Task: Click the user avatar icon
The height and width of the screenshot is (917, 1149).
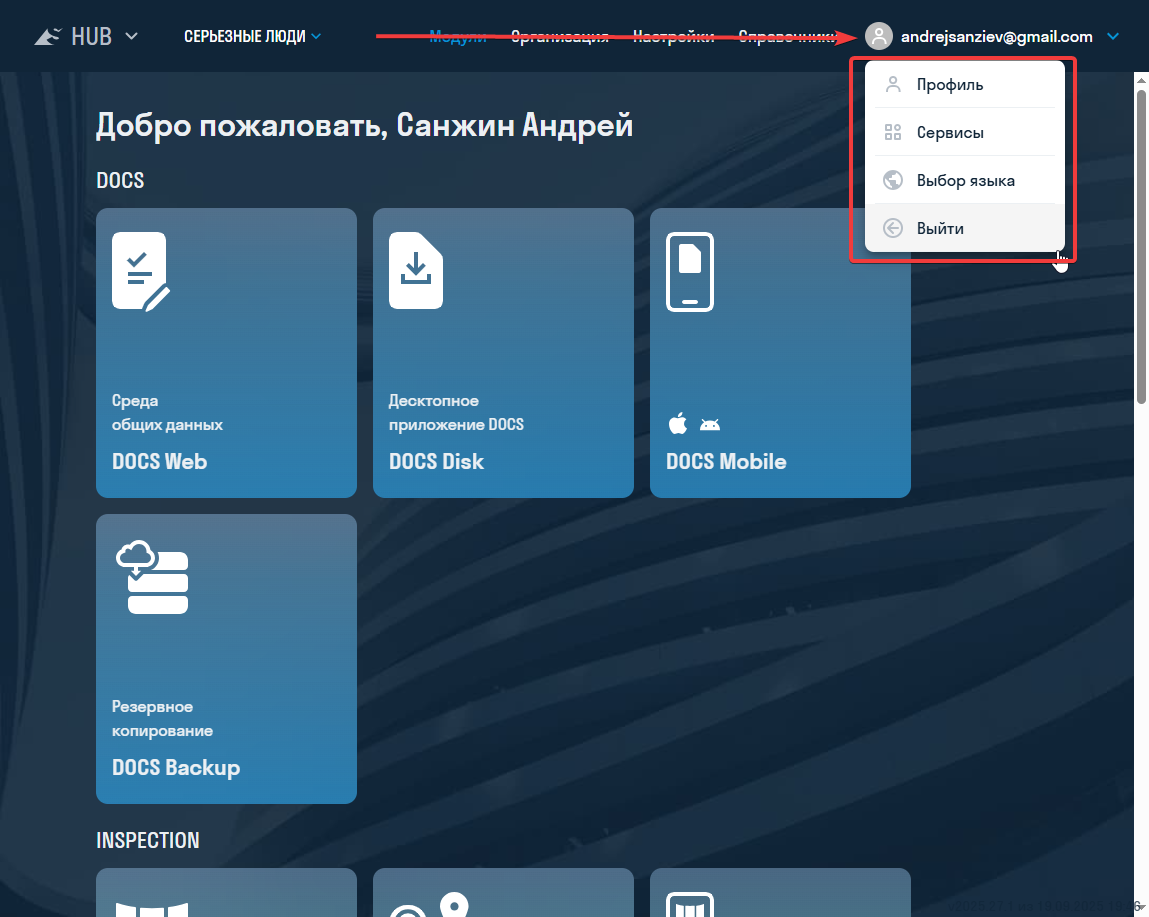Action: click(878, 37)
